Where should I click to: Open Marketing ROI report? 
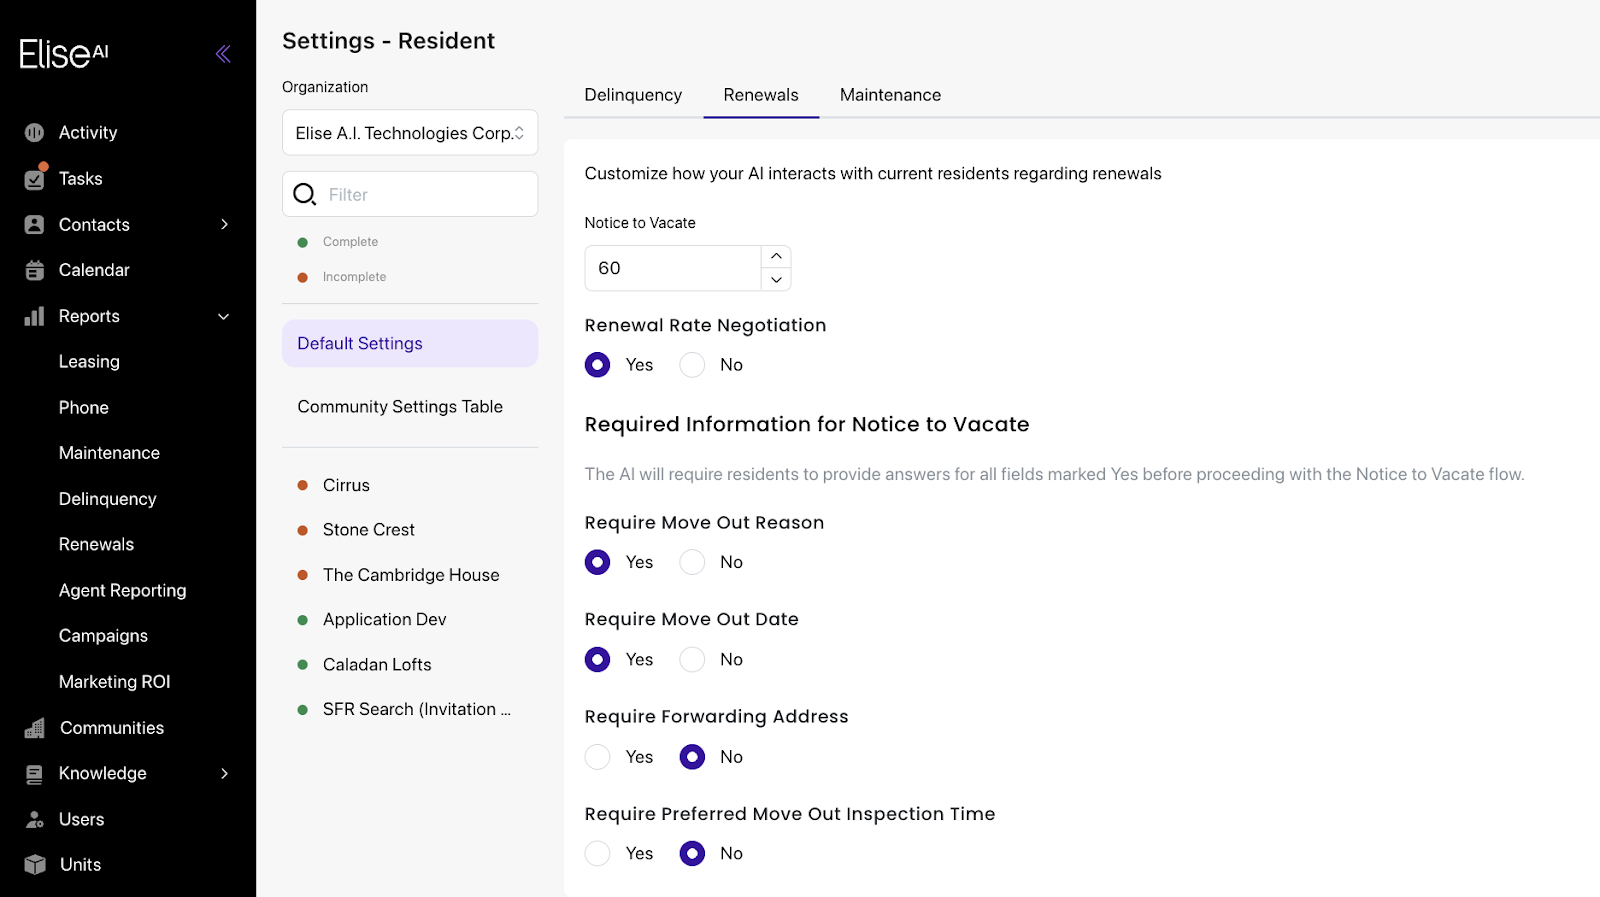click(115, 682)
